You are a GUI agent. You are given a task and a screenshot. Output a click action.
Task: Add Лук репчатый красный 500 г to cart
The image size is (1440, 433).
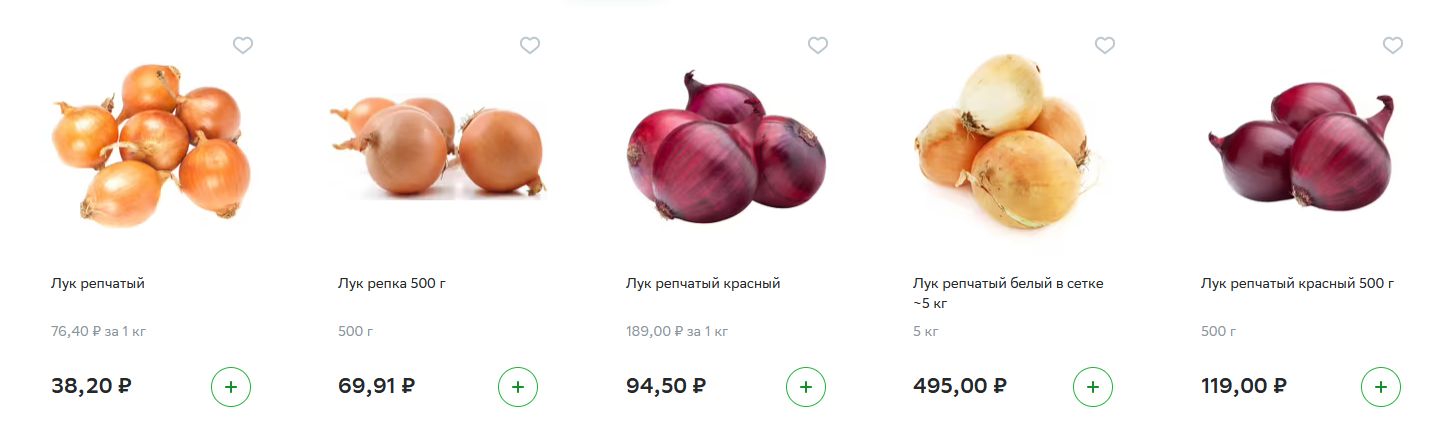click(1381, 387)
